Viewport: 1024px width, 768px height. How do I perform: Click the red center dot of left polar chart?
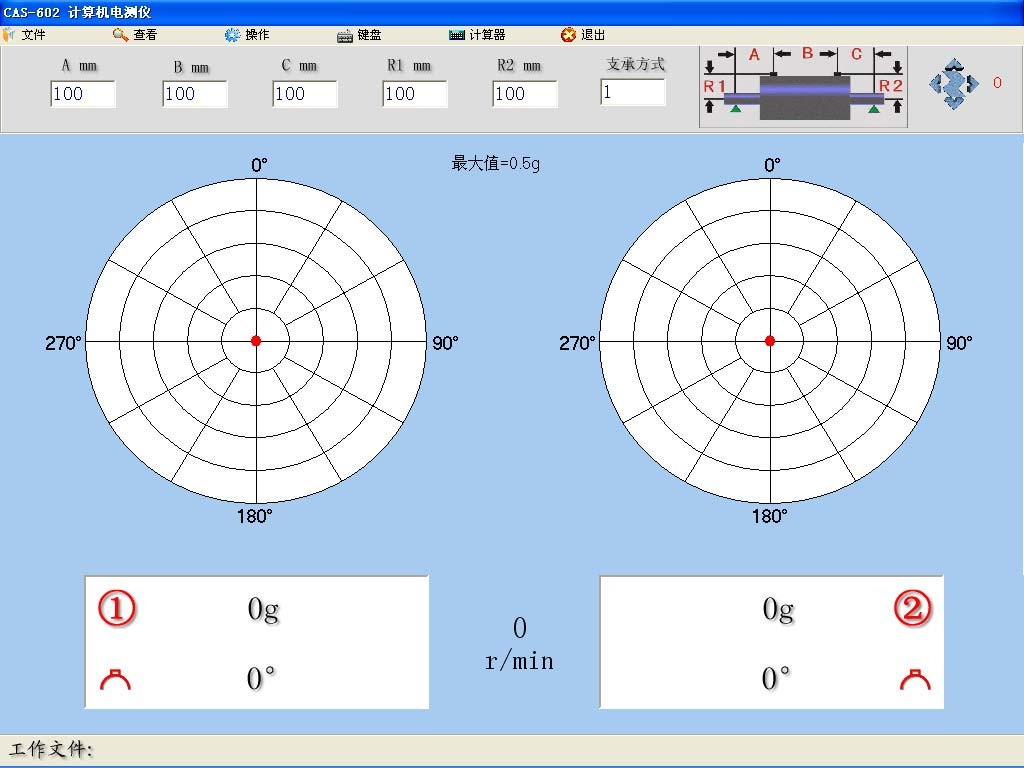(256, 340)
